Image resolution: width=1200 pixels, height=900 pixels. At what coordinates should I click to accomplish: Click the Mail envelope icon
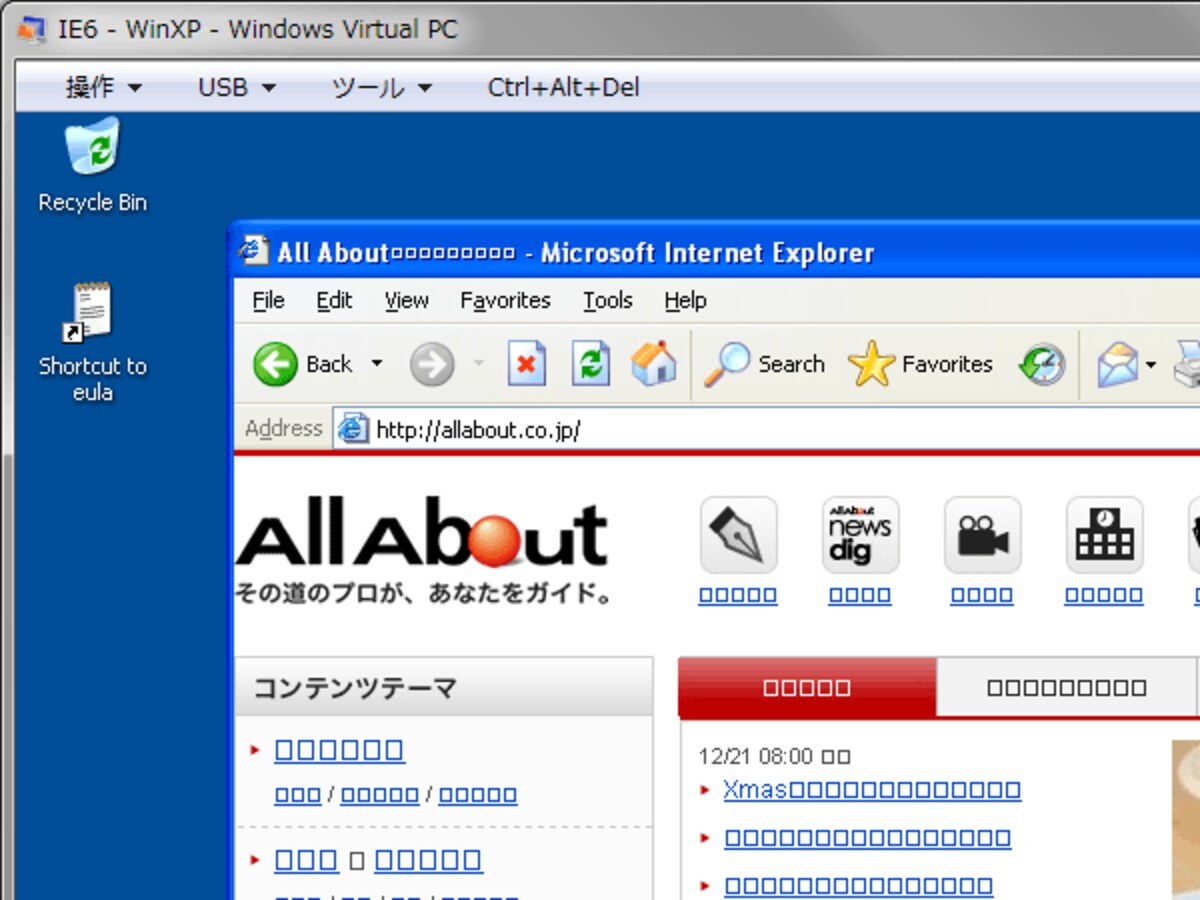(x=1118, y=365)
